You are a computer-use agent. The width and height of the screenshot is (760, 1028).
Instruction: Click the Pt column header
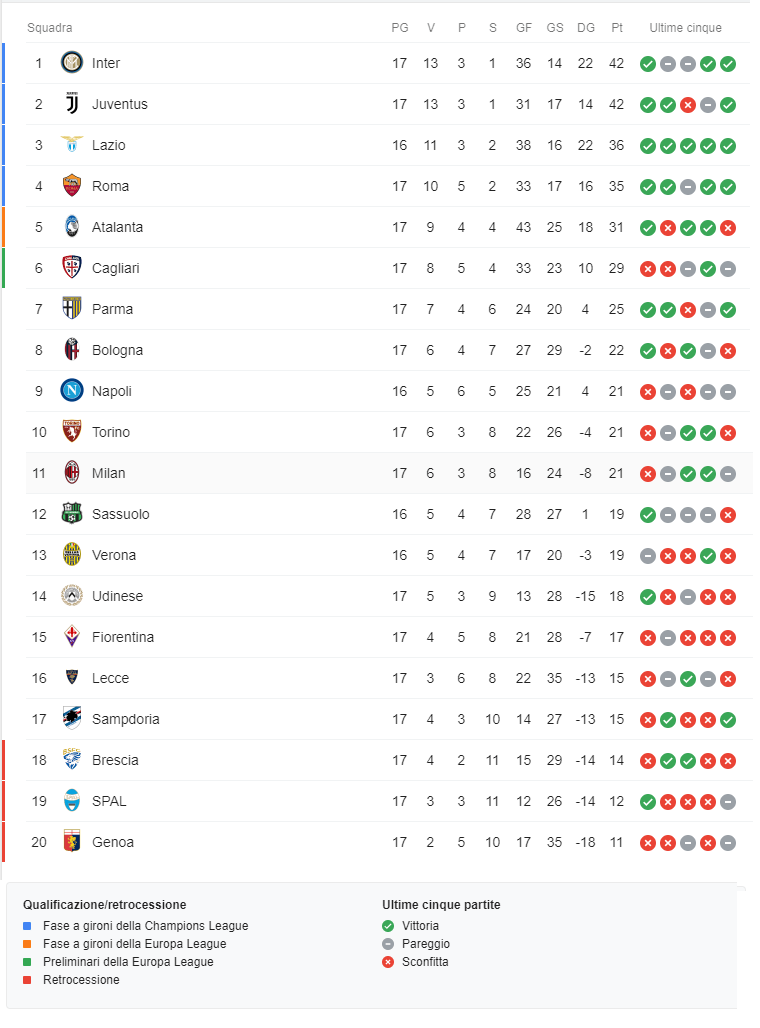(x=617, y=28)
